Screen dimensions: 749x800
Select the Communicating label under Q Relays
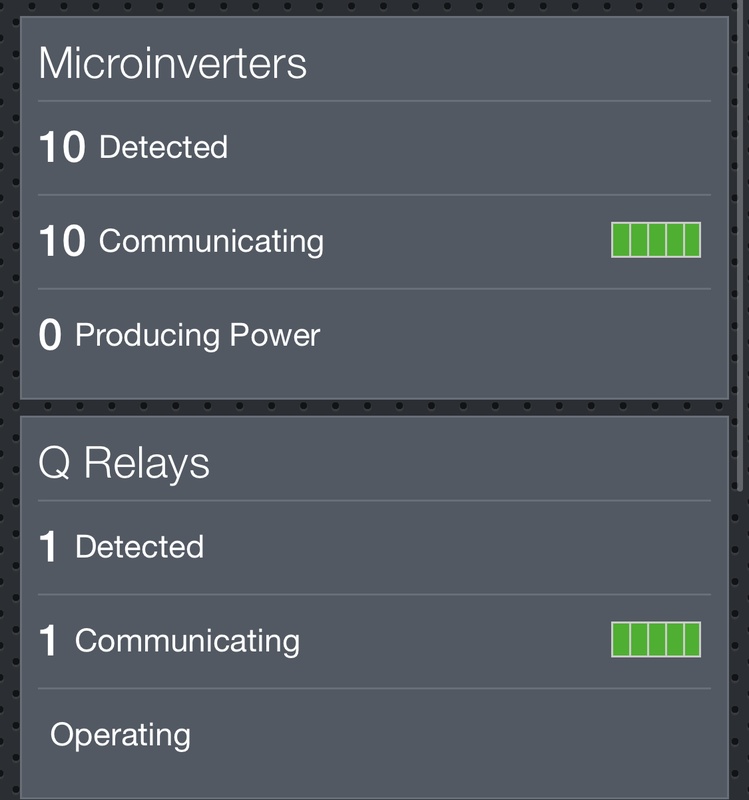coord(187,640)
